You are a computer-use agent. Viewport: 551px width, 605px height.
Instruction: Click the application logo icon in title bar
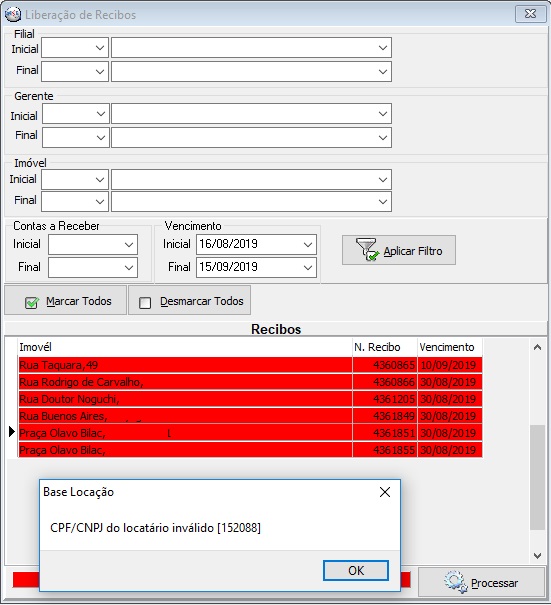[13, 14]
